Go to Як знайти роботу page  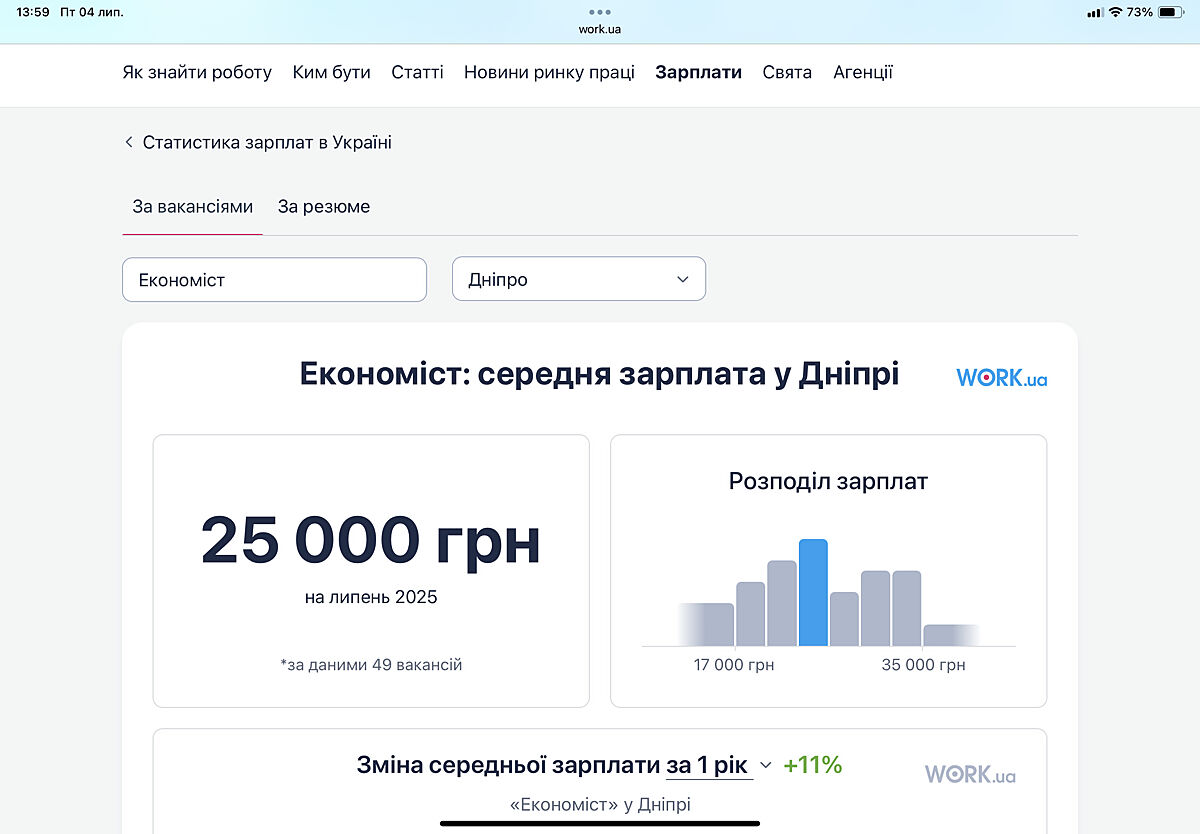click(x=197, y=72)
